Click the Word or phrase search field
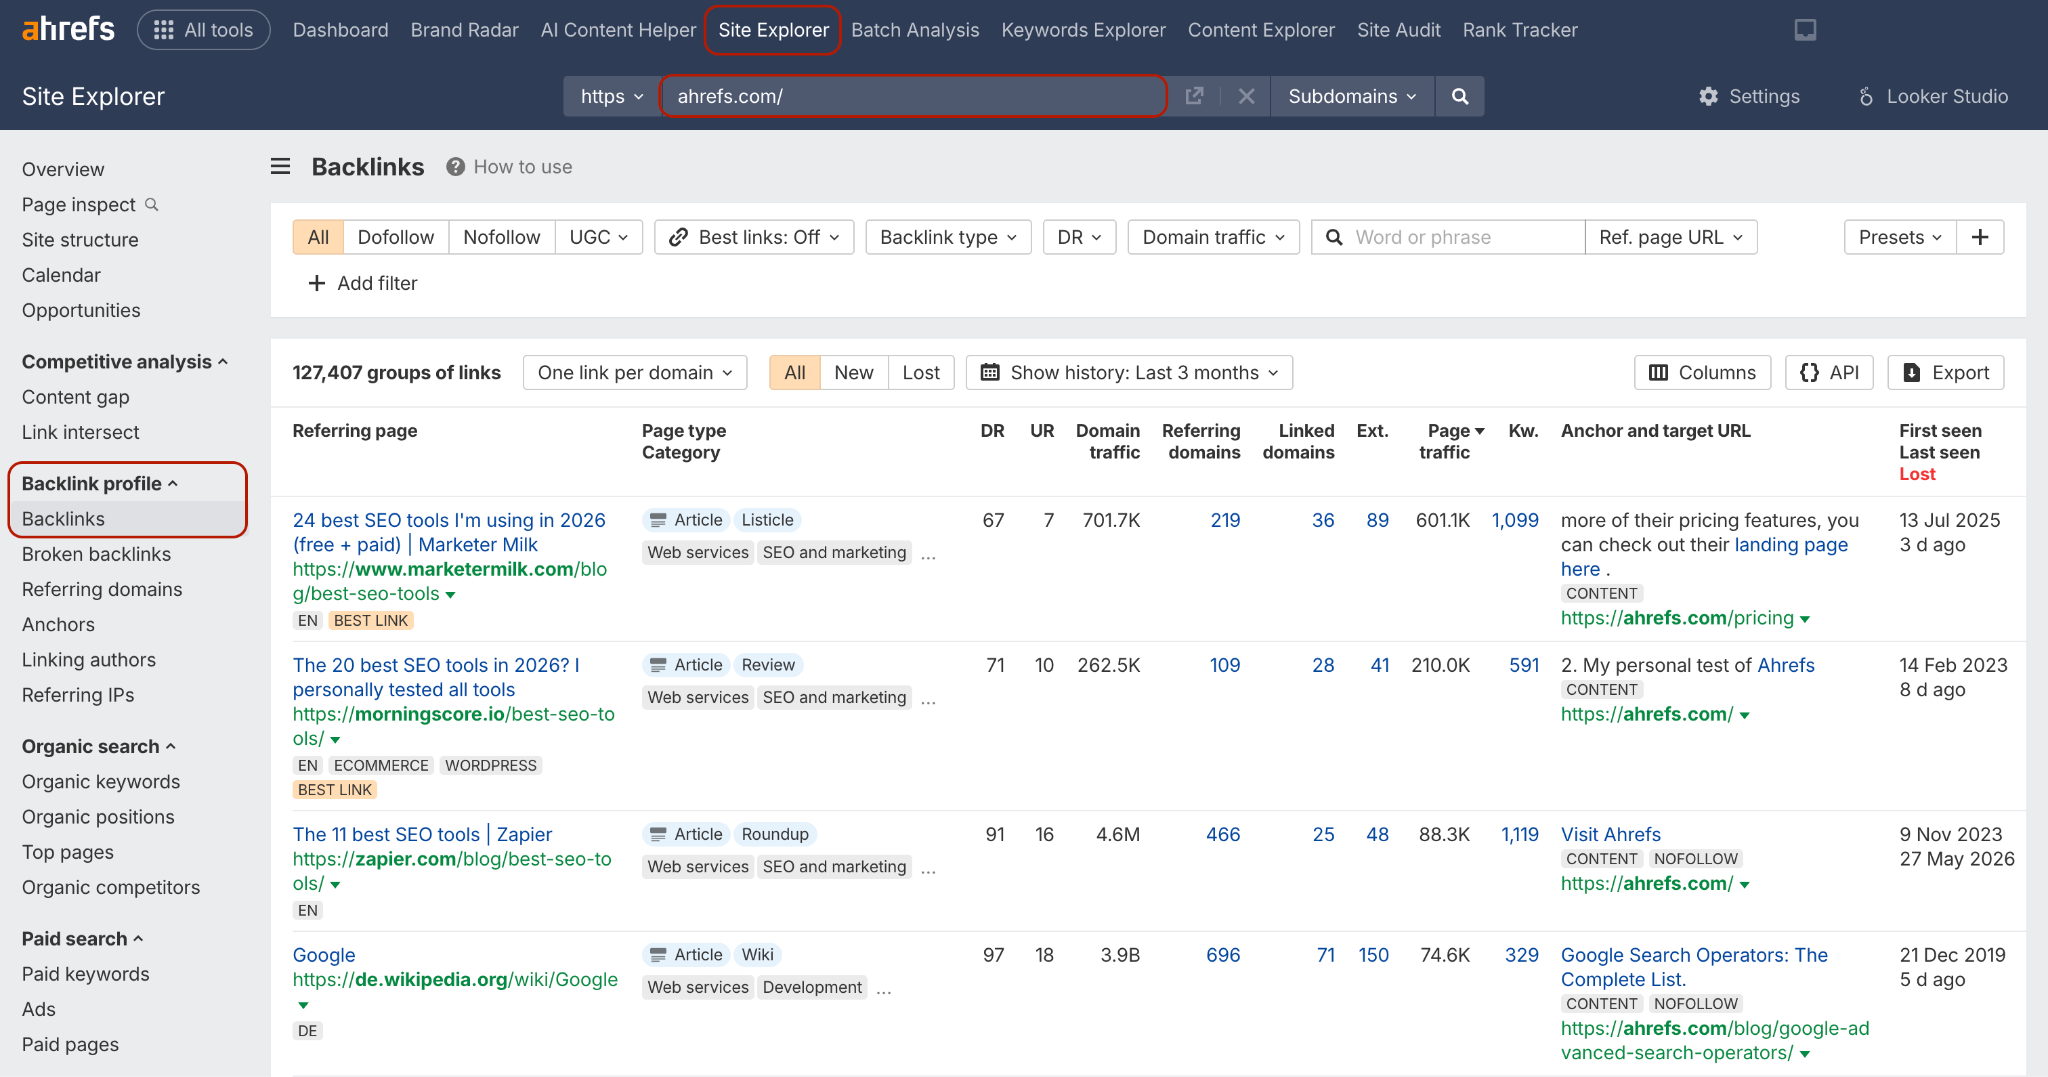 click(1448, 237)
